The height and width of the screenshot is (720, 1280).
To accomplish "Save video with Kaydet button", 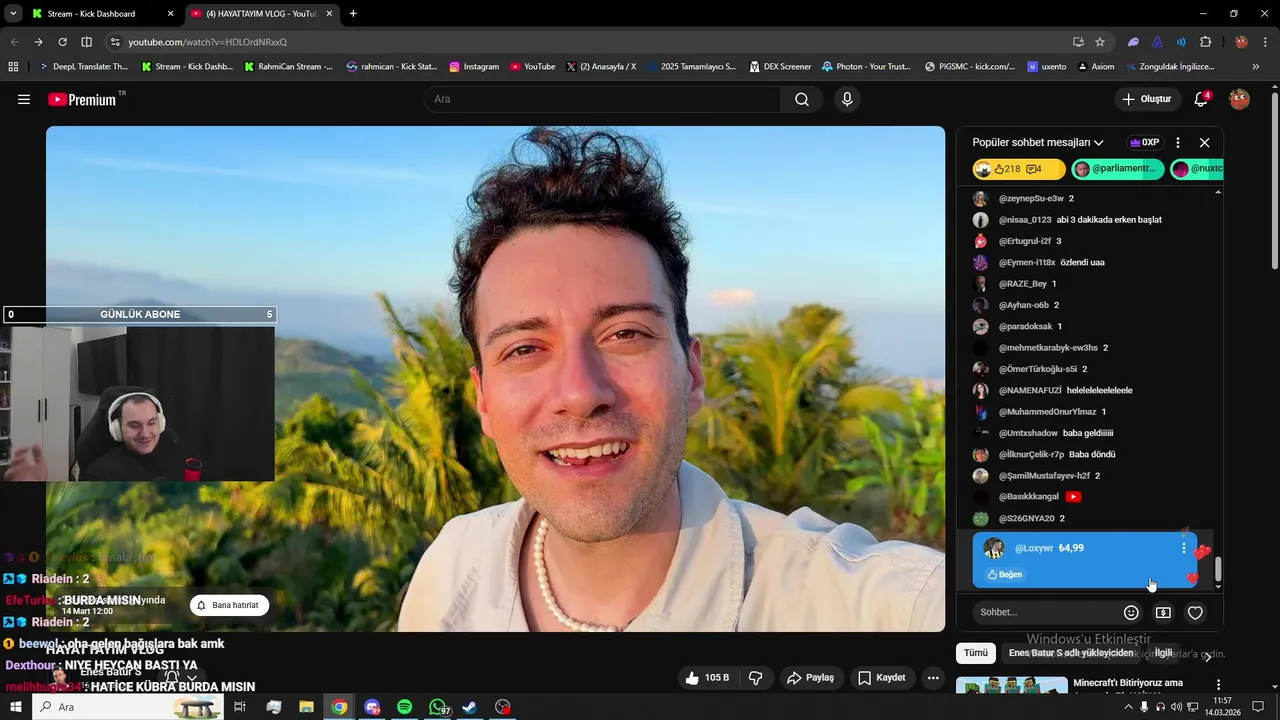I will pyautogui.click(x=881, y=678).
